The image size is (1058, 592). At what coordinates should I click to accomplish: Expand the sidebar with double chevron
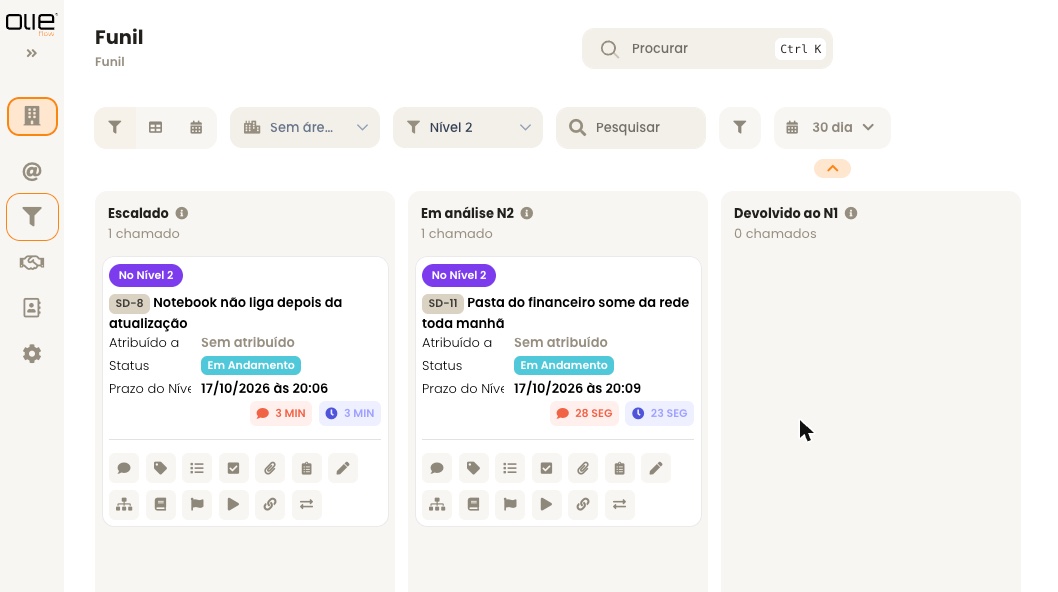coord(32,53)
